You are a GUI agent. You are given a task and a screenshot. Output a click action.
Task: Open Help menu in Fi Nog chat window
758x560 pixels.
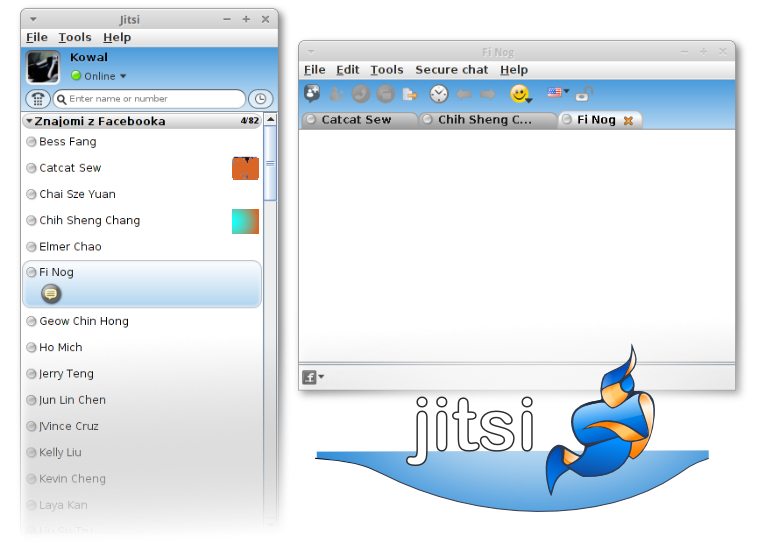tap(514, 70)
